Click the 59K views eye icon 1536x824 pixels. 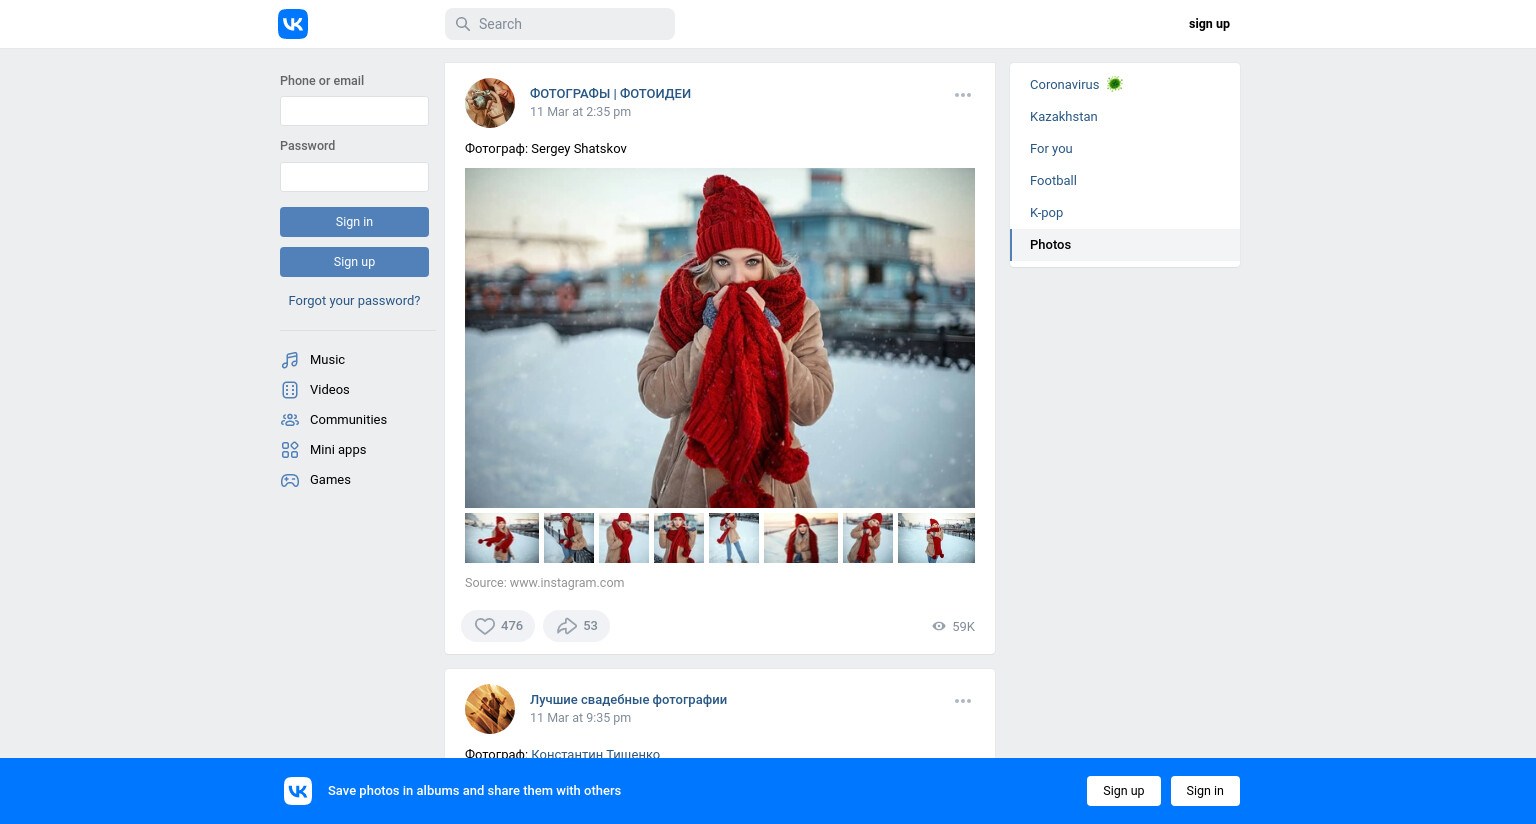tap(939, 626)
